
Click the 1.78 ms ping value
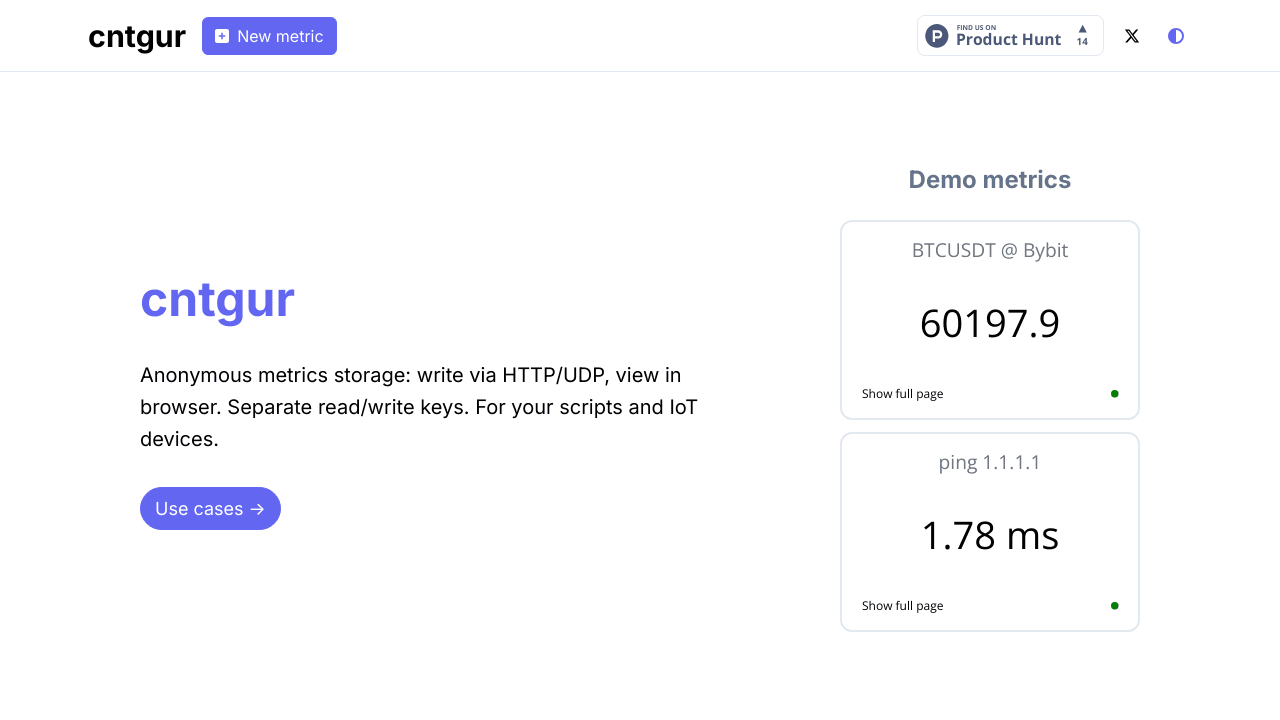(989, 536)
